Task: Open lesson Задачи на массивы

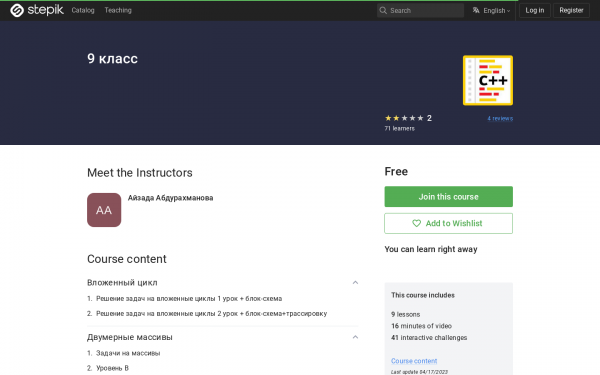Action: tap(128, 353)
